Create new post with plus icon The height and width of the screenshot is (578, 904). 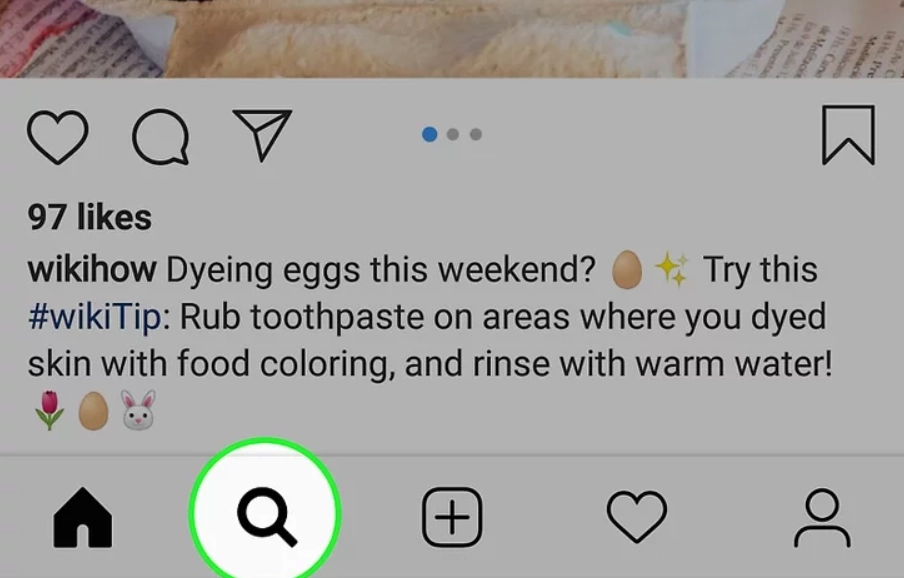pos(452,517)
